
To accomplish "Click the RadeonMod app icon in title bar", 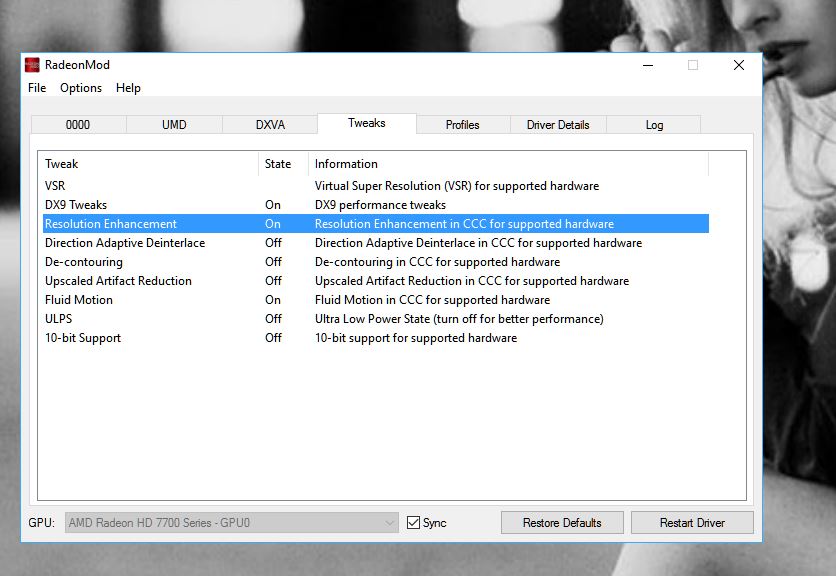I will pyautogui.click(x=32, y=65).
